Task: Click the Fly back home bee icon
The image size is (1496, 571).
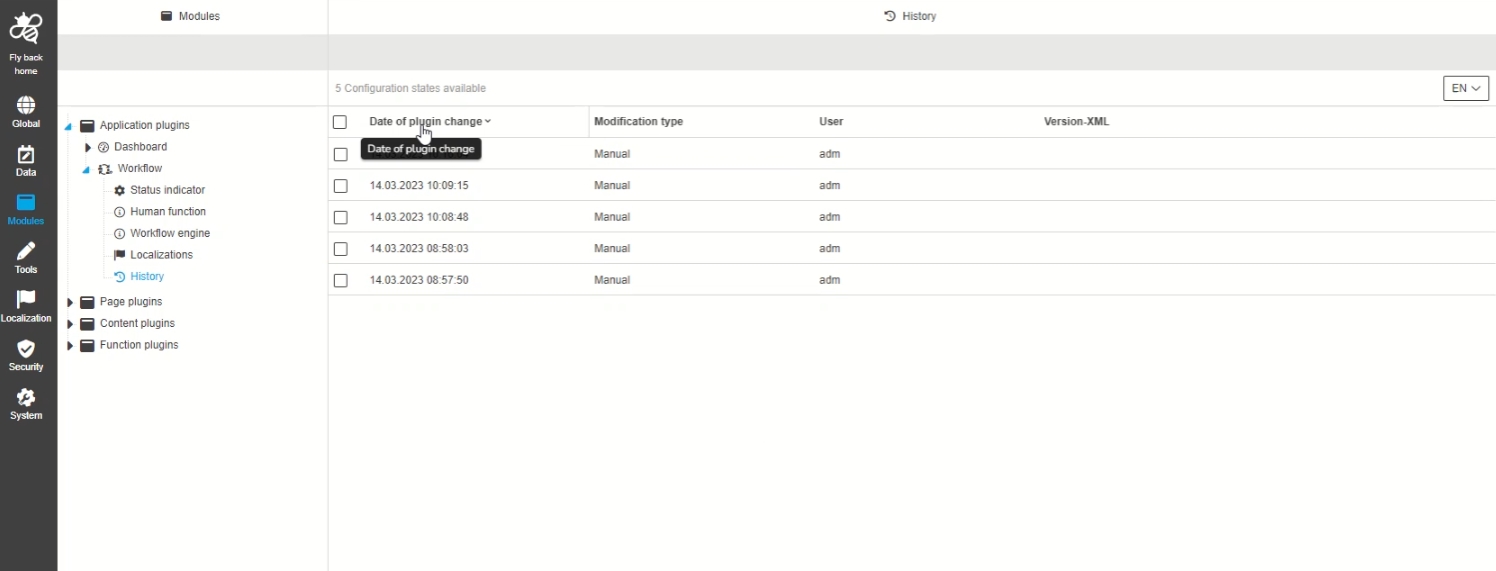Action: click(x=26, y=30)
